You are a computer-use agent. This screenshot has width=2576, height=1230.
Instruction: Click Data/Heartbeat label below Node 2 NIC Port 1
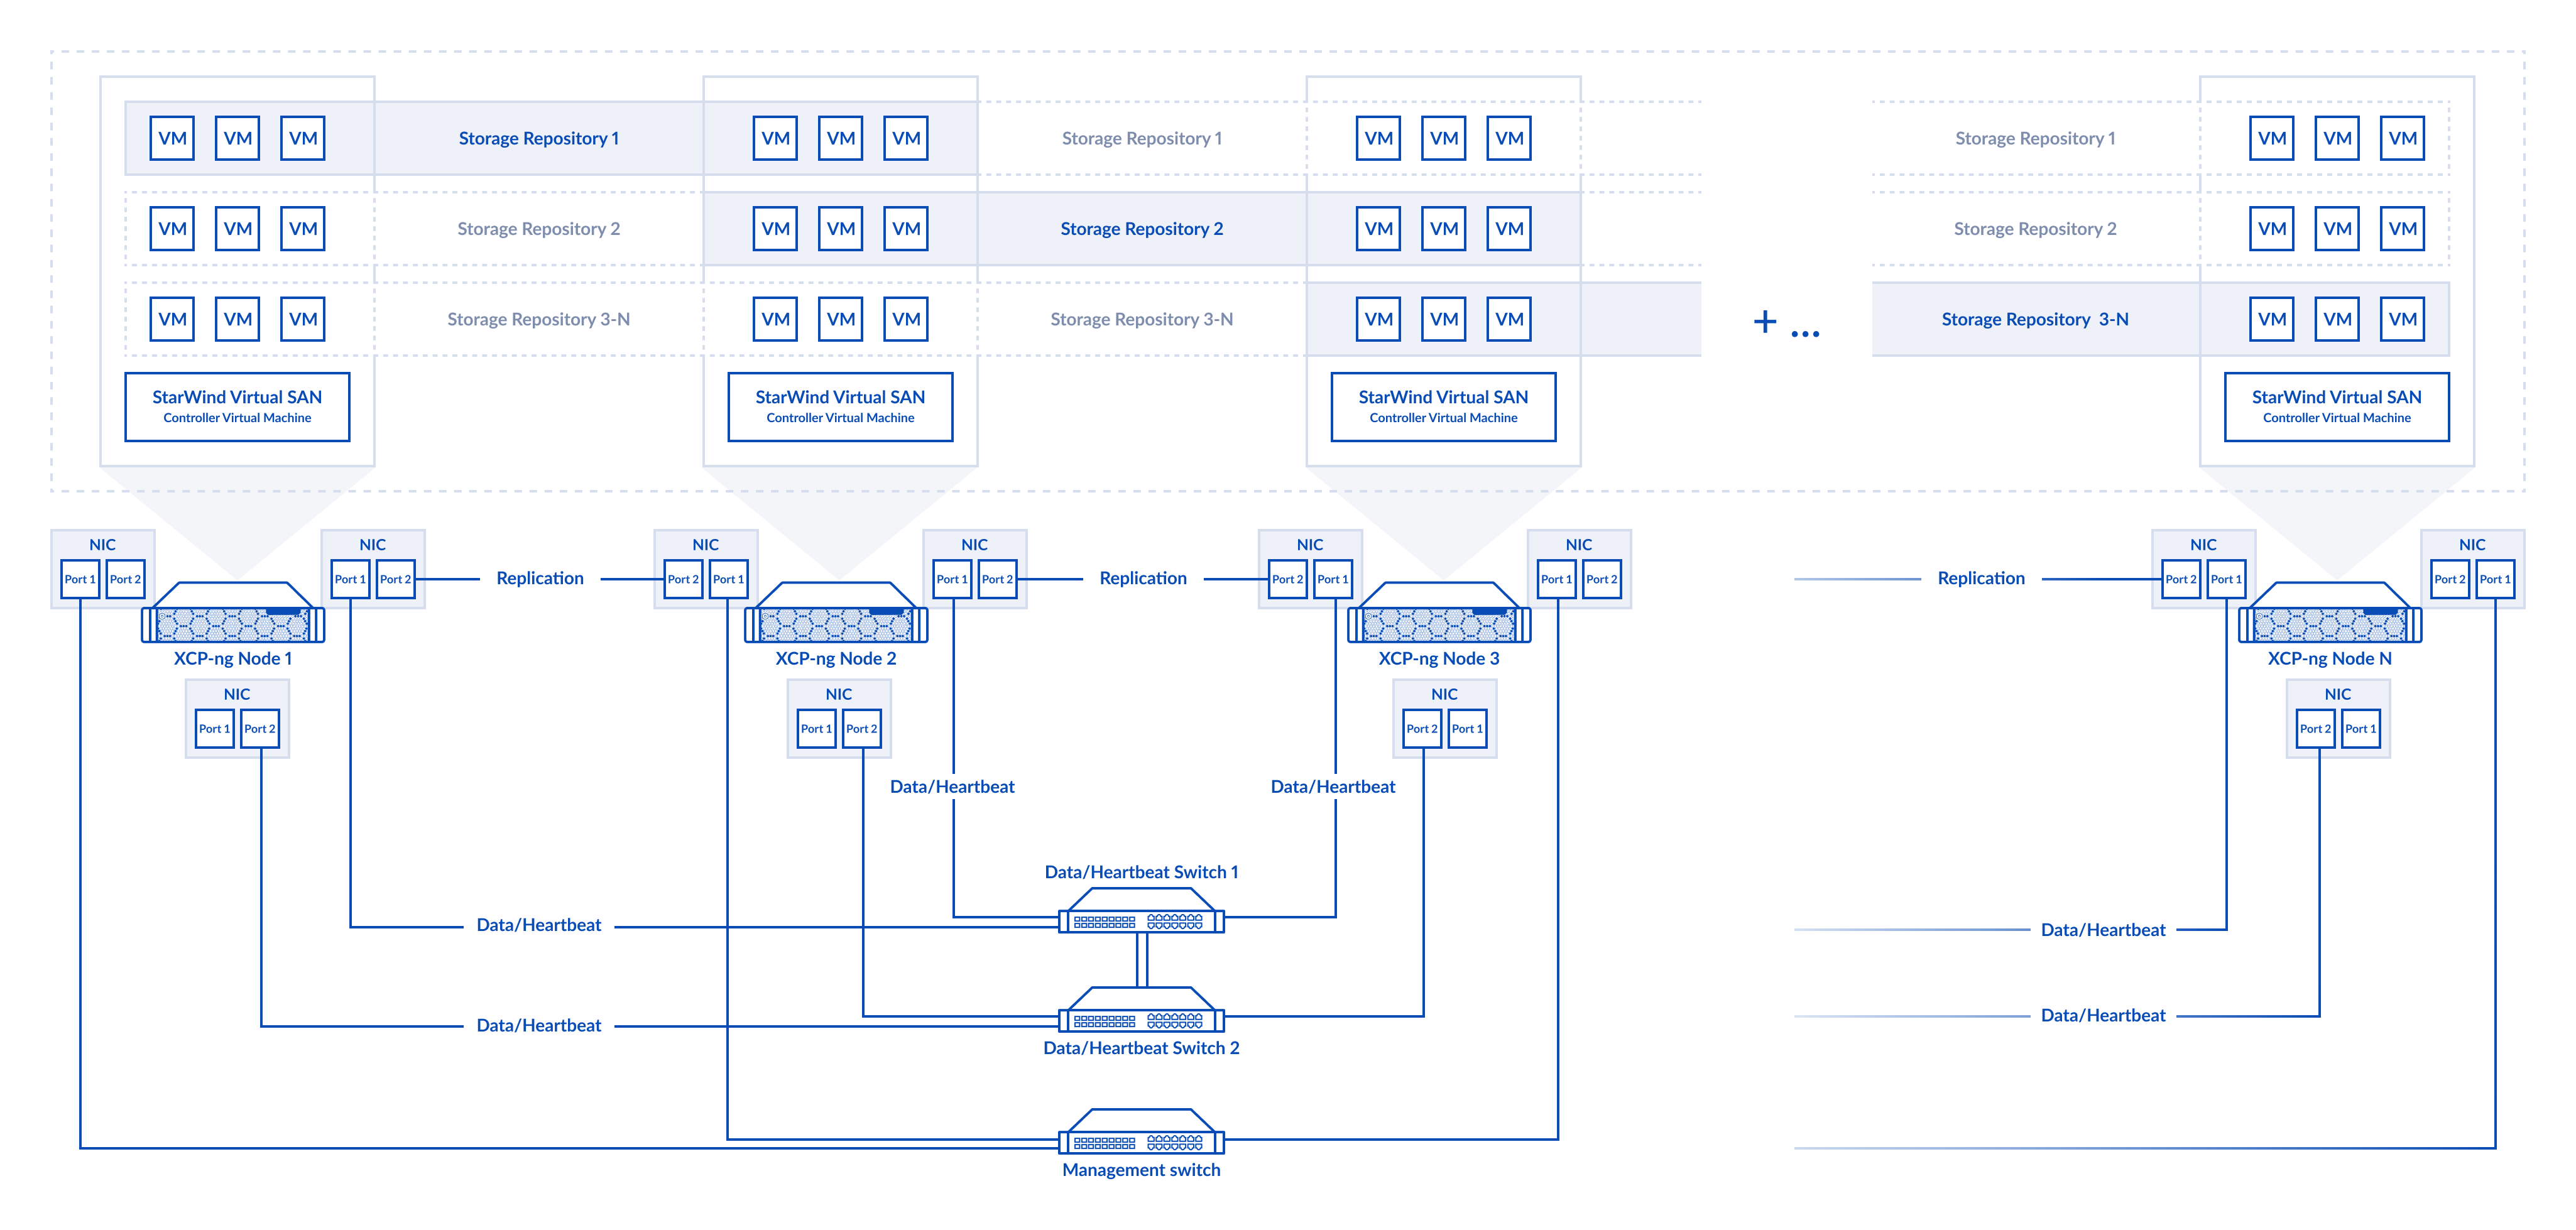(x=952, y=787)
